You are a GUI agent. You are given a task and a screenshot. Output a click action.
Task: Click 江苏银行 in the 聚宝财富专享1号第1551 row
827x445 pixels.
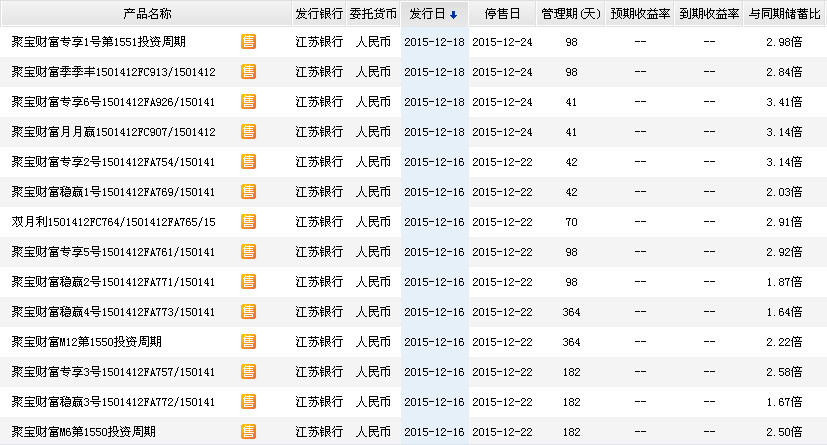(x=319, y=42)
